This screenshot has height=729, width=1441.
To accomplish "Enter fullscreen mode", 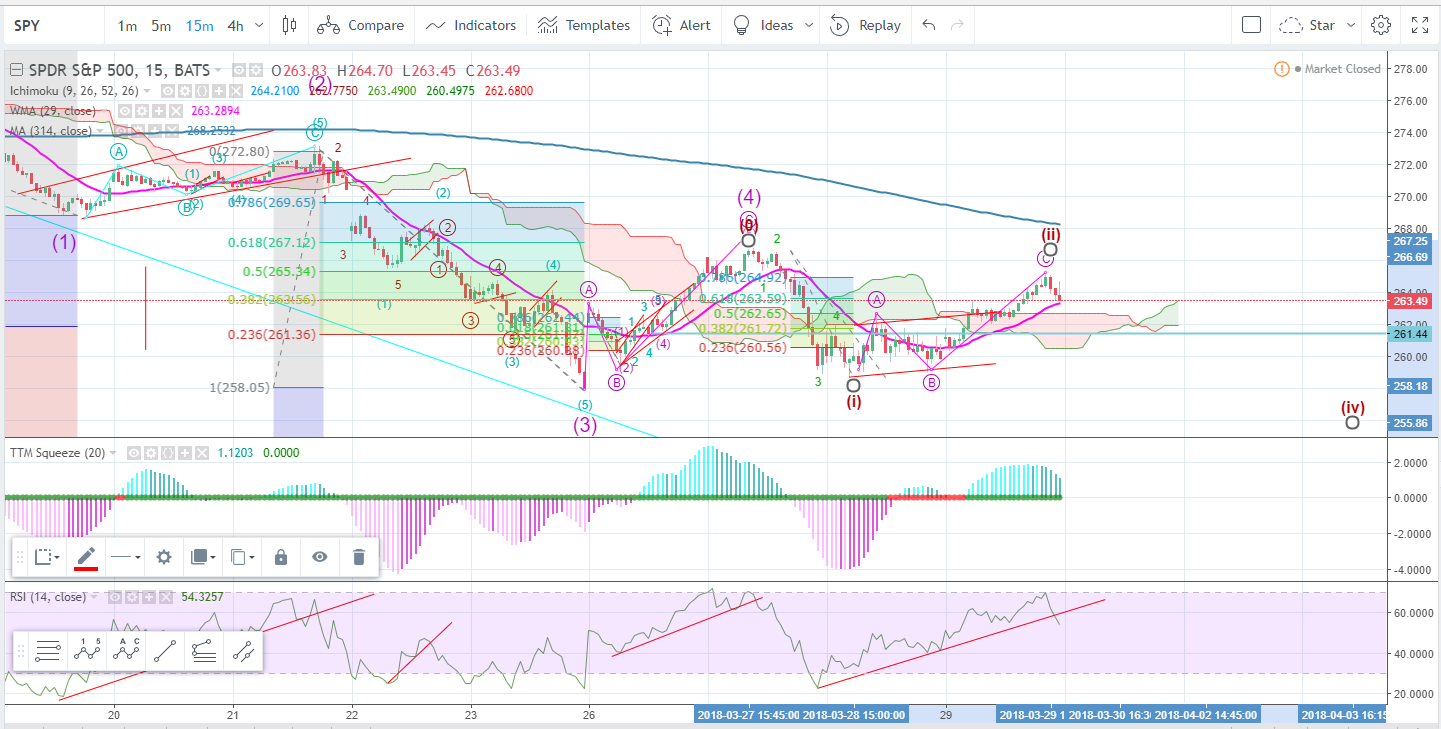I will tap(1420, 25).
